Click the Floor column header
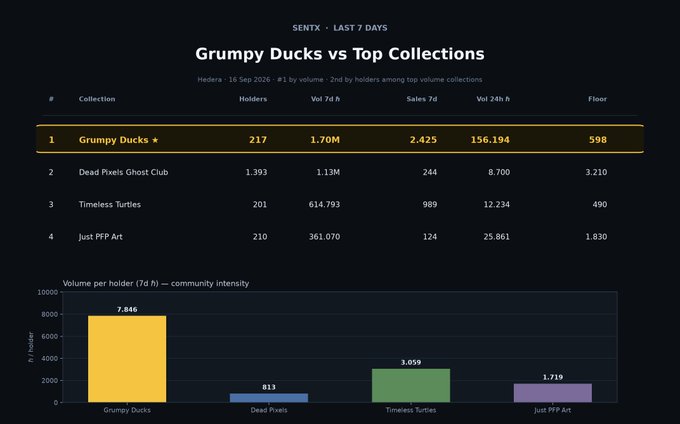 click(597, 99)
